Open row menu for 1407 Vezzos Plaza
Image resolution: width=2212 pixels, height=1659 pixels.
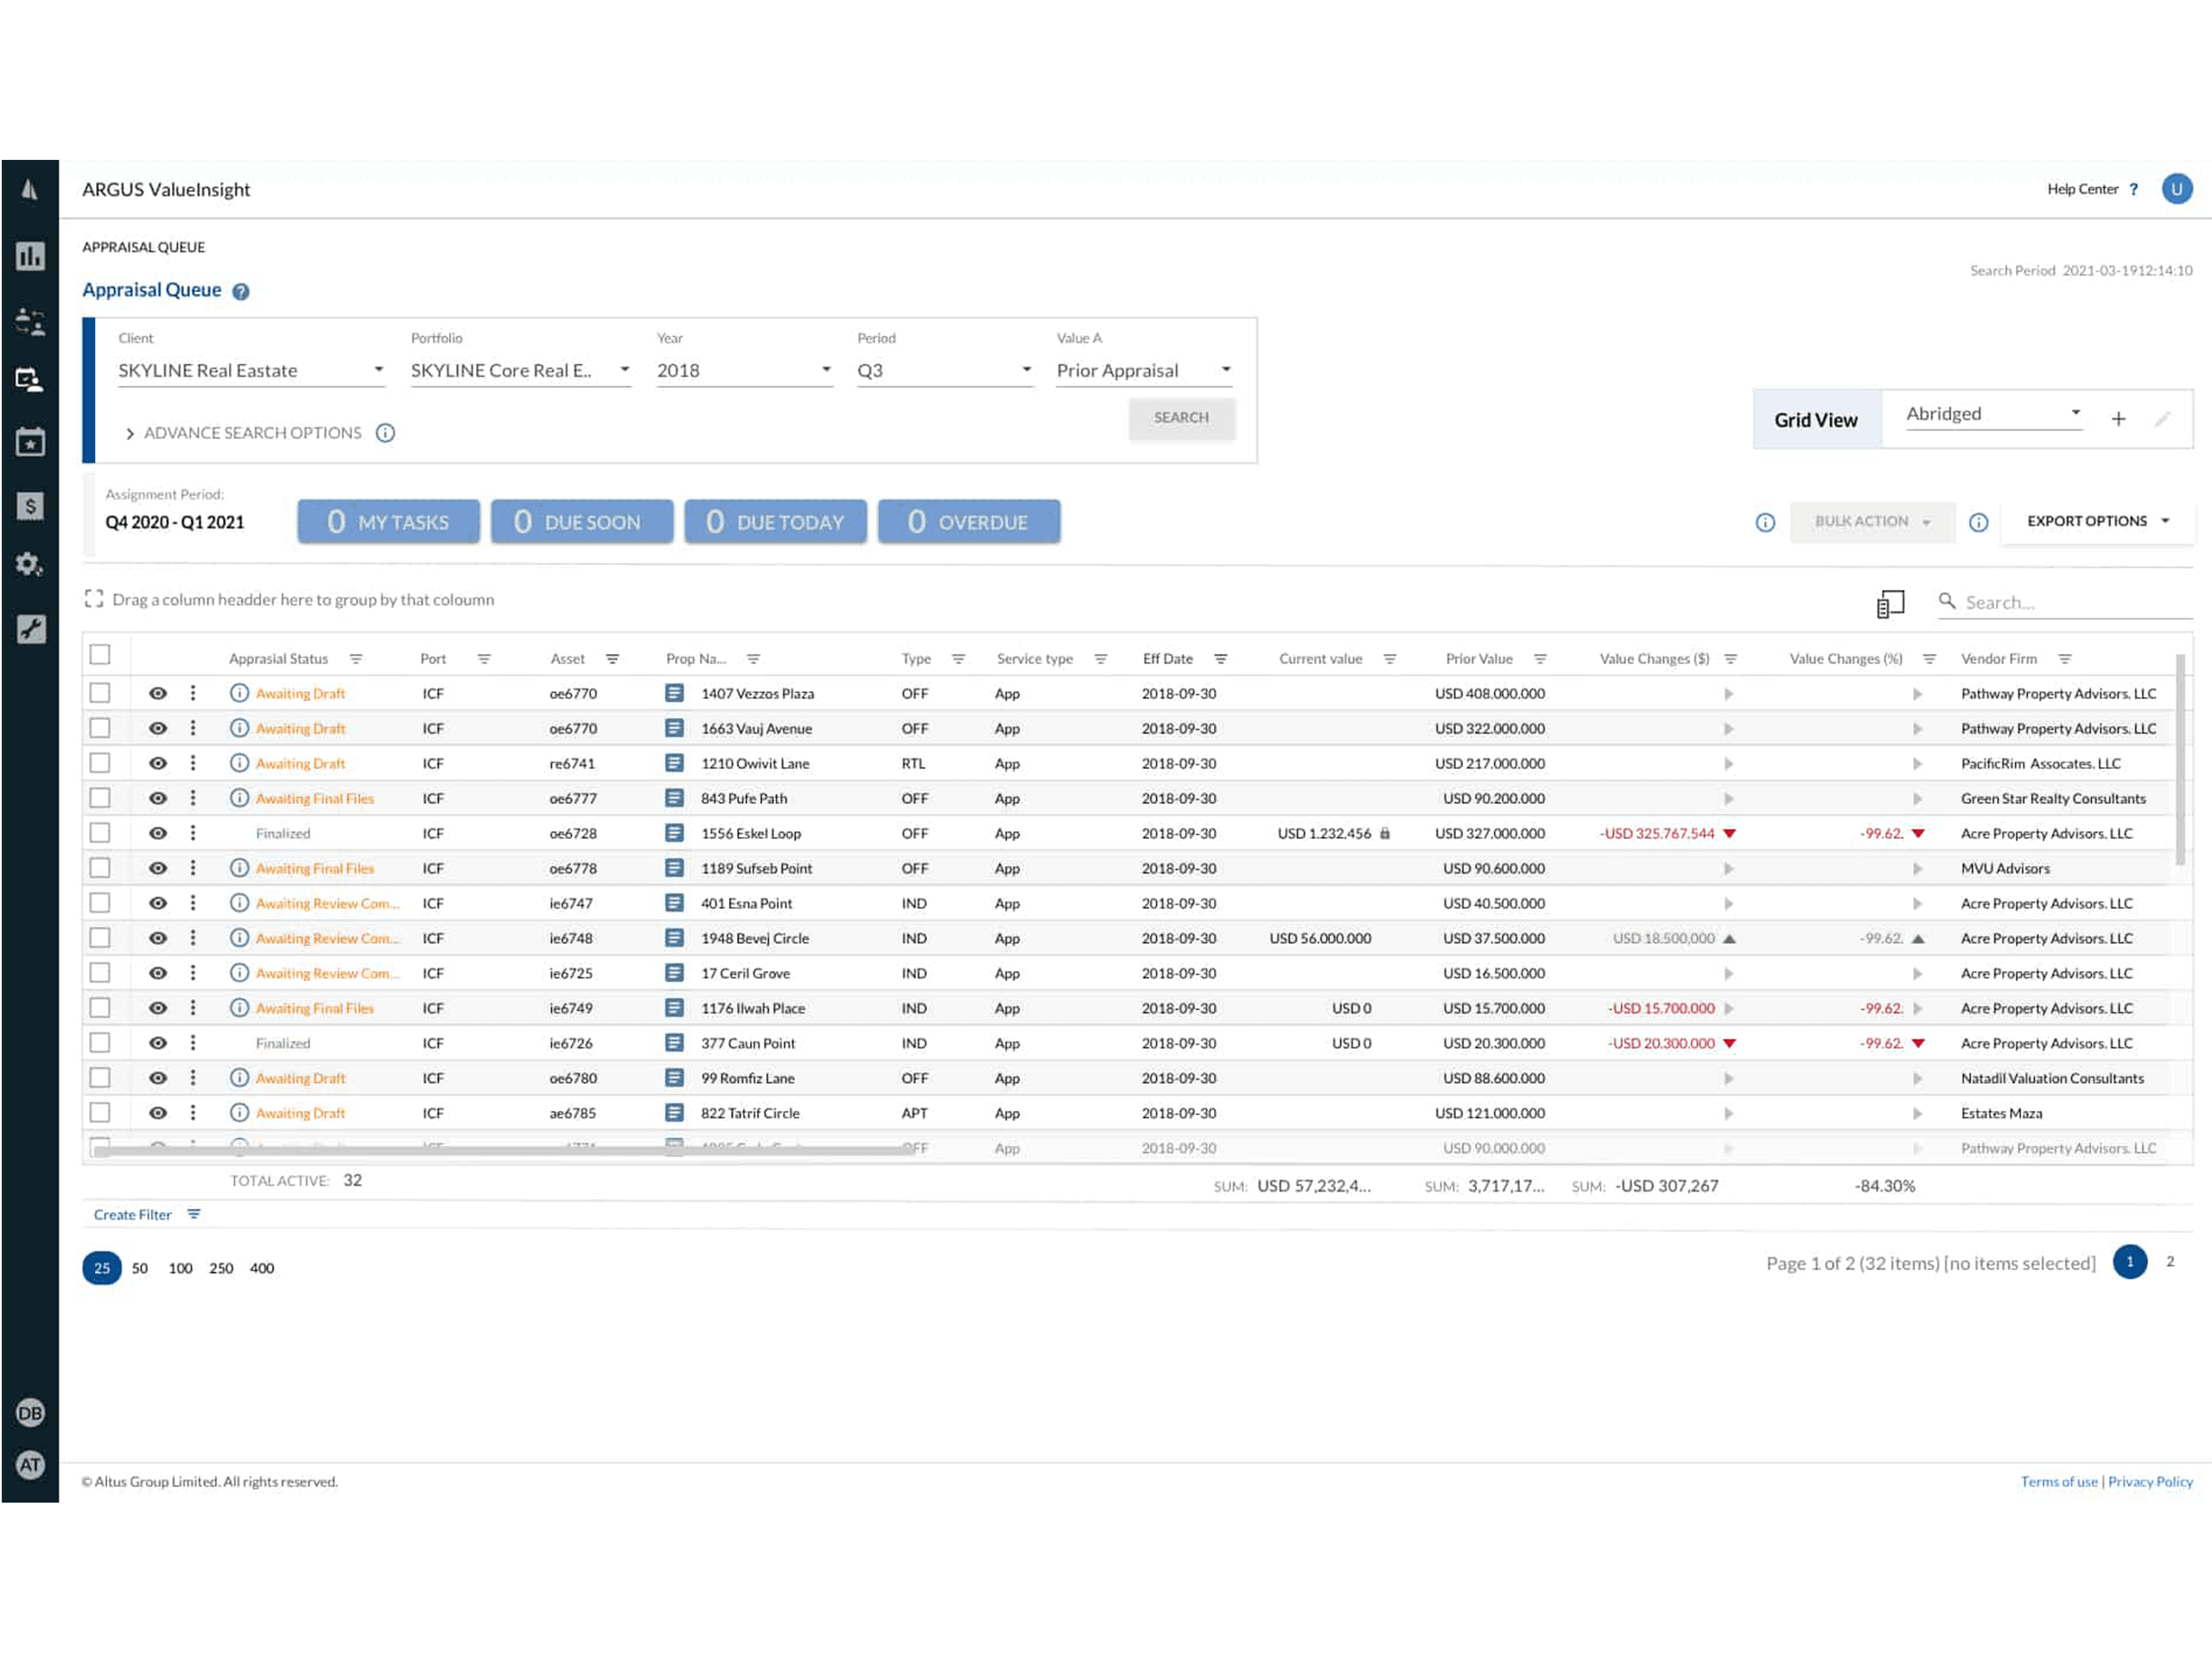pyautogui.click(x=193, y=693)
